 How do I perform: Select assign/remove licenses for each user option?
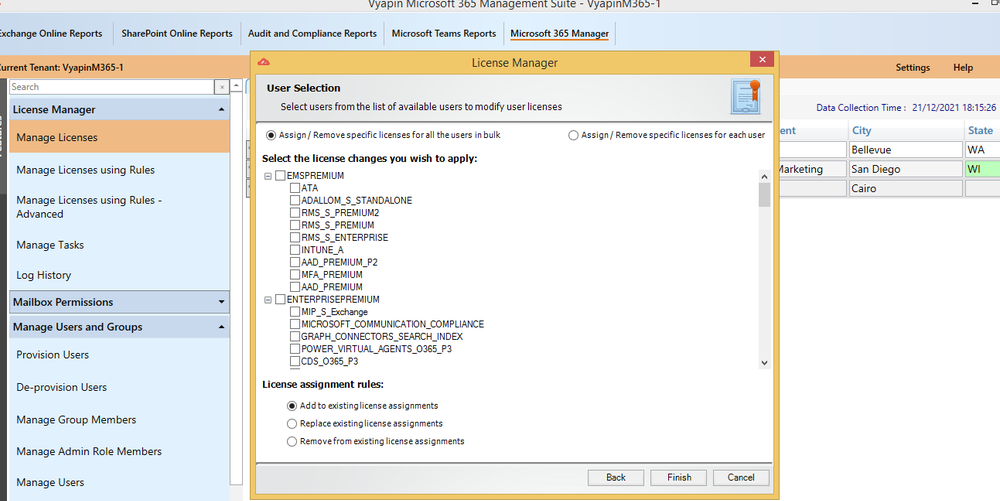click(573, 135)
